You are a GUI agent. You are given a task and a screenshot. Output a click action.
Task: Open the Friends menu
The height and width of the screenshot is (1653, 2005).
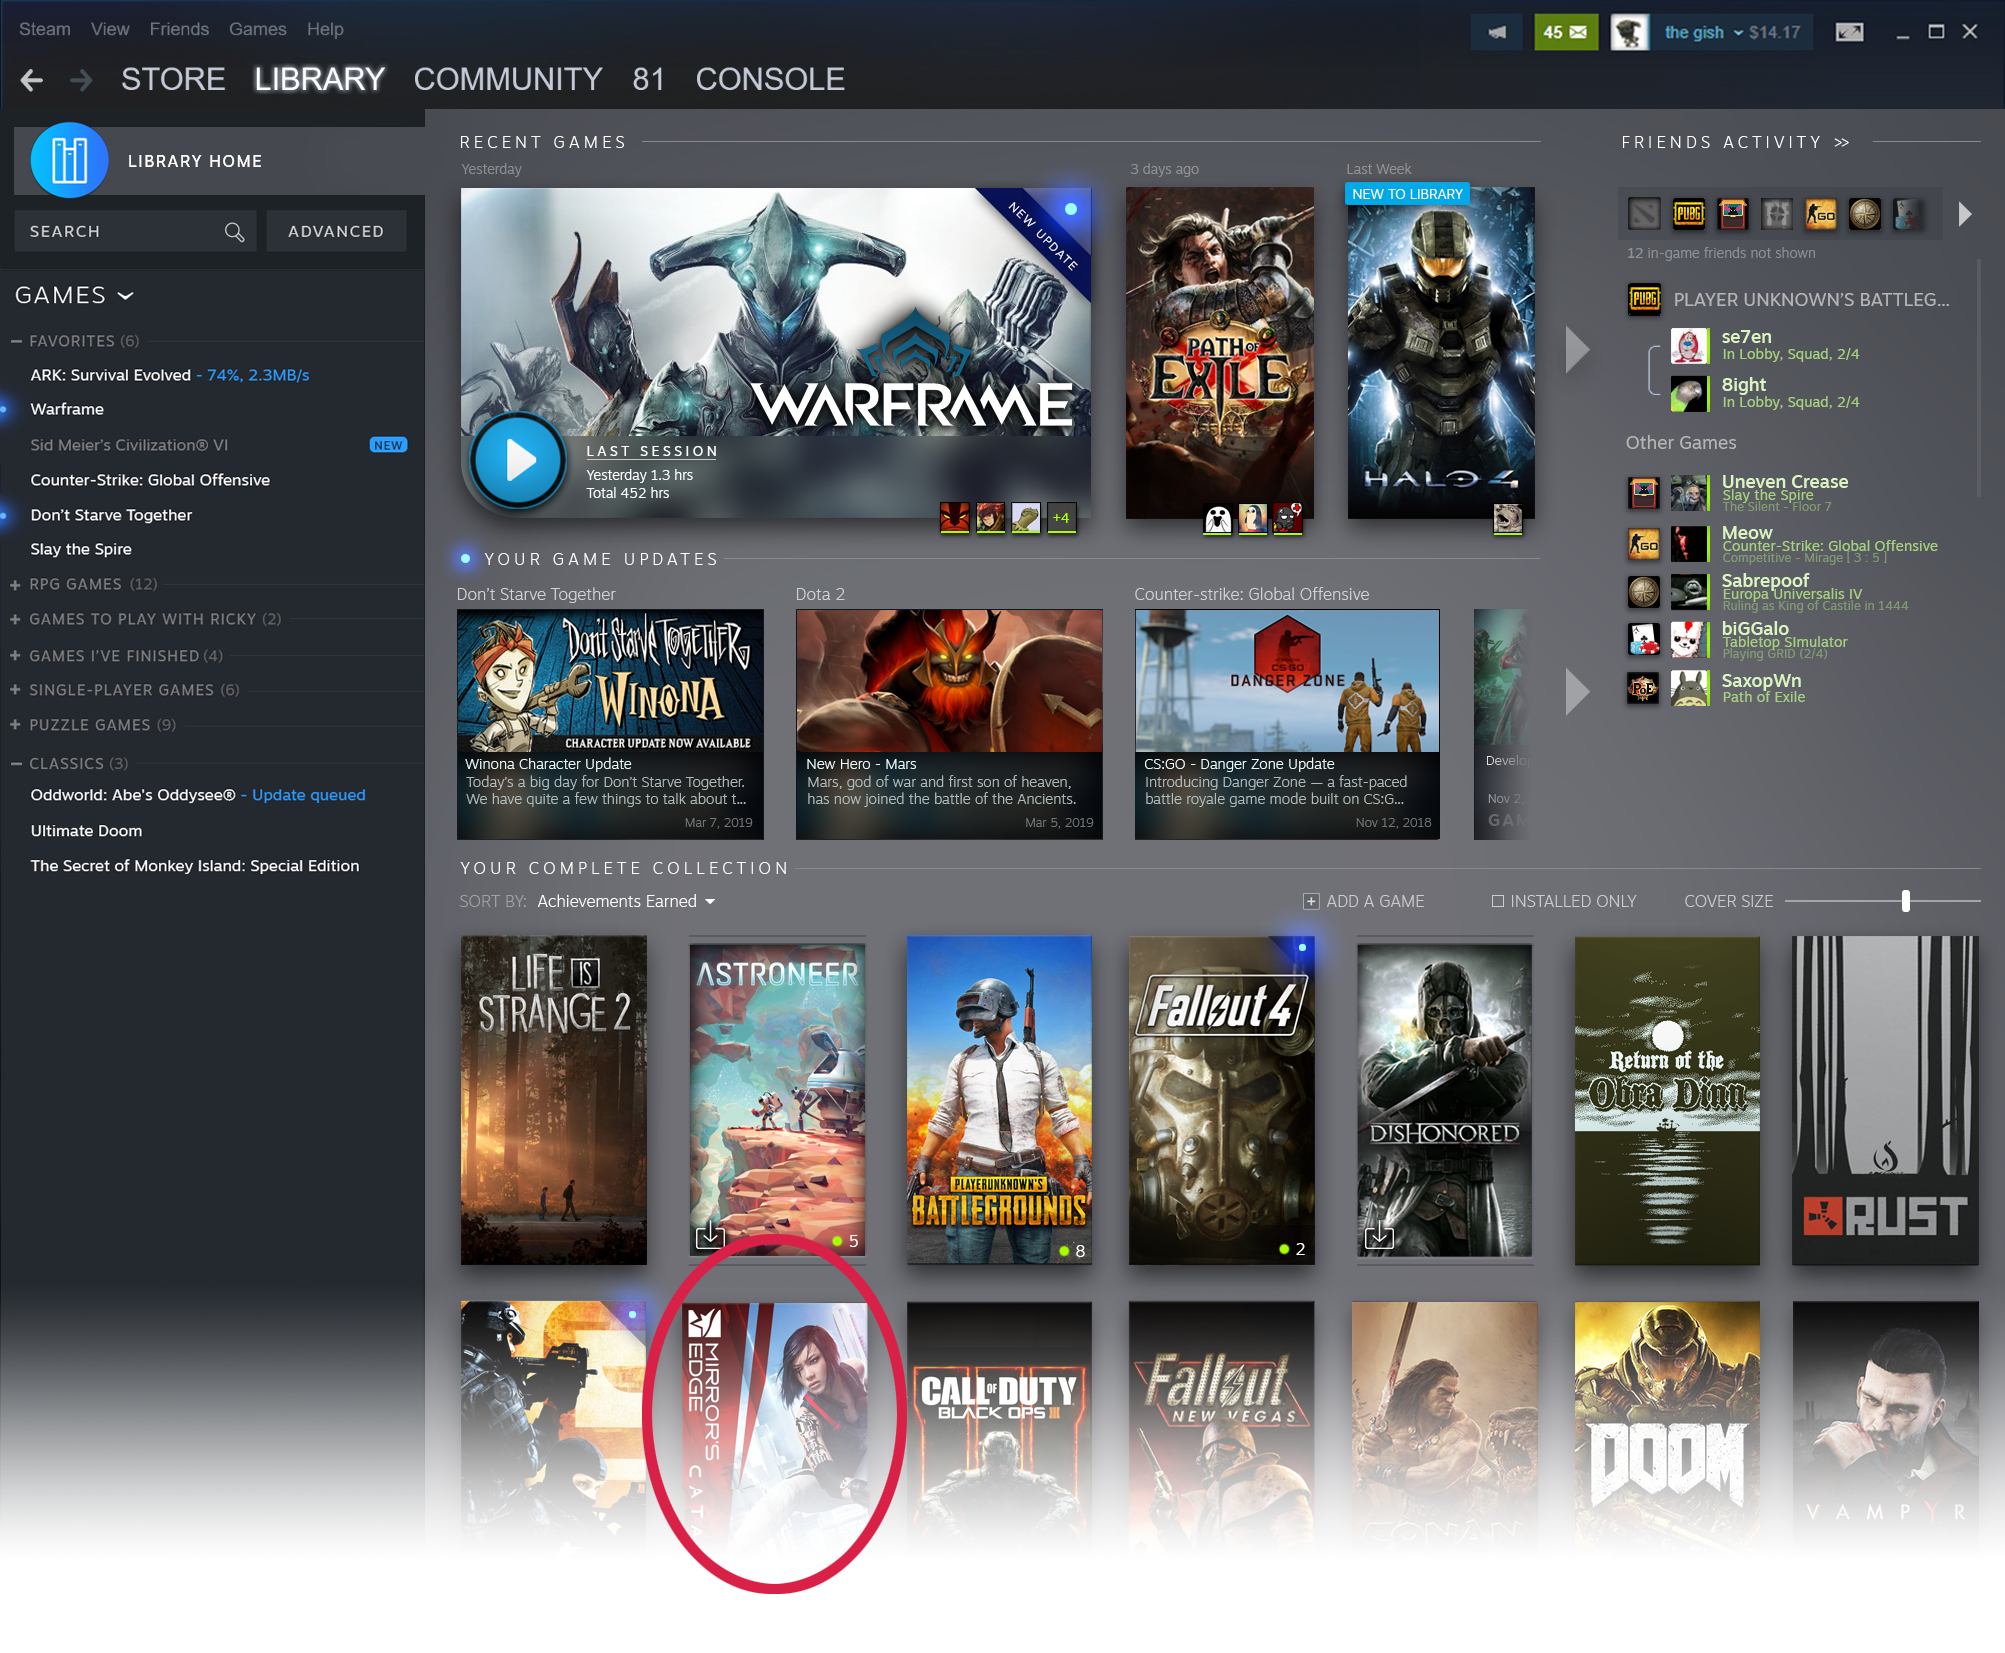(179, 29)
